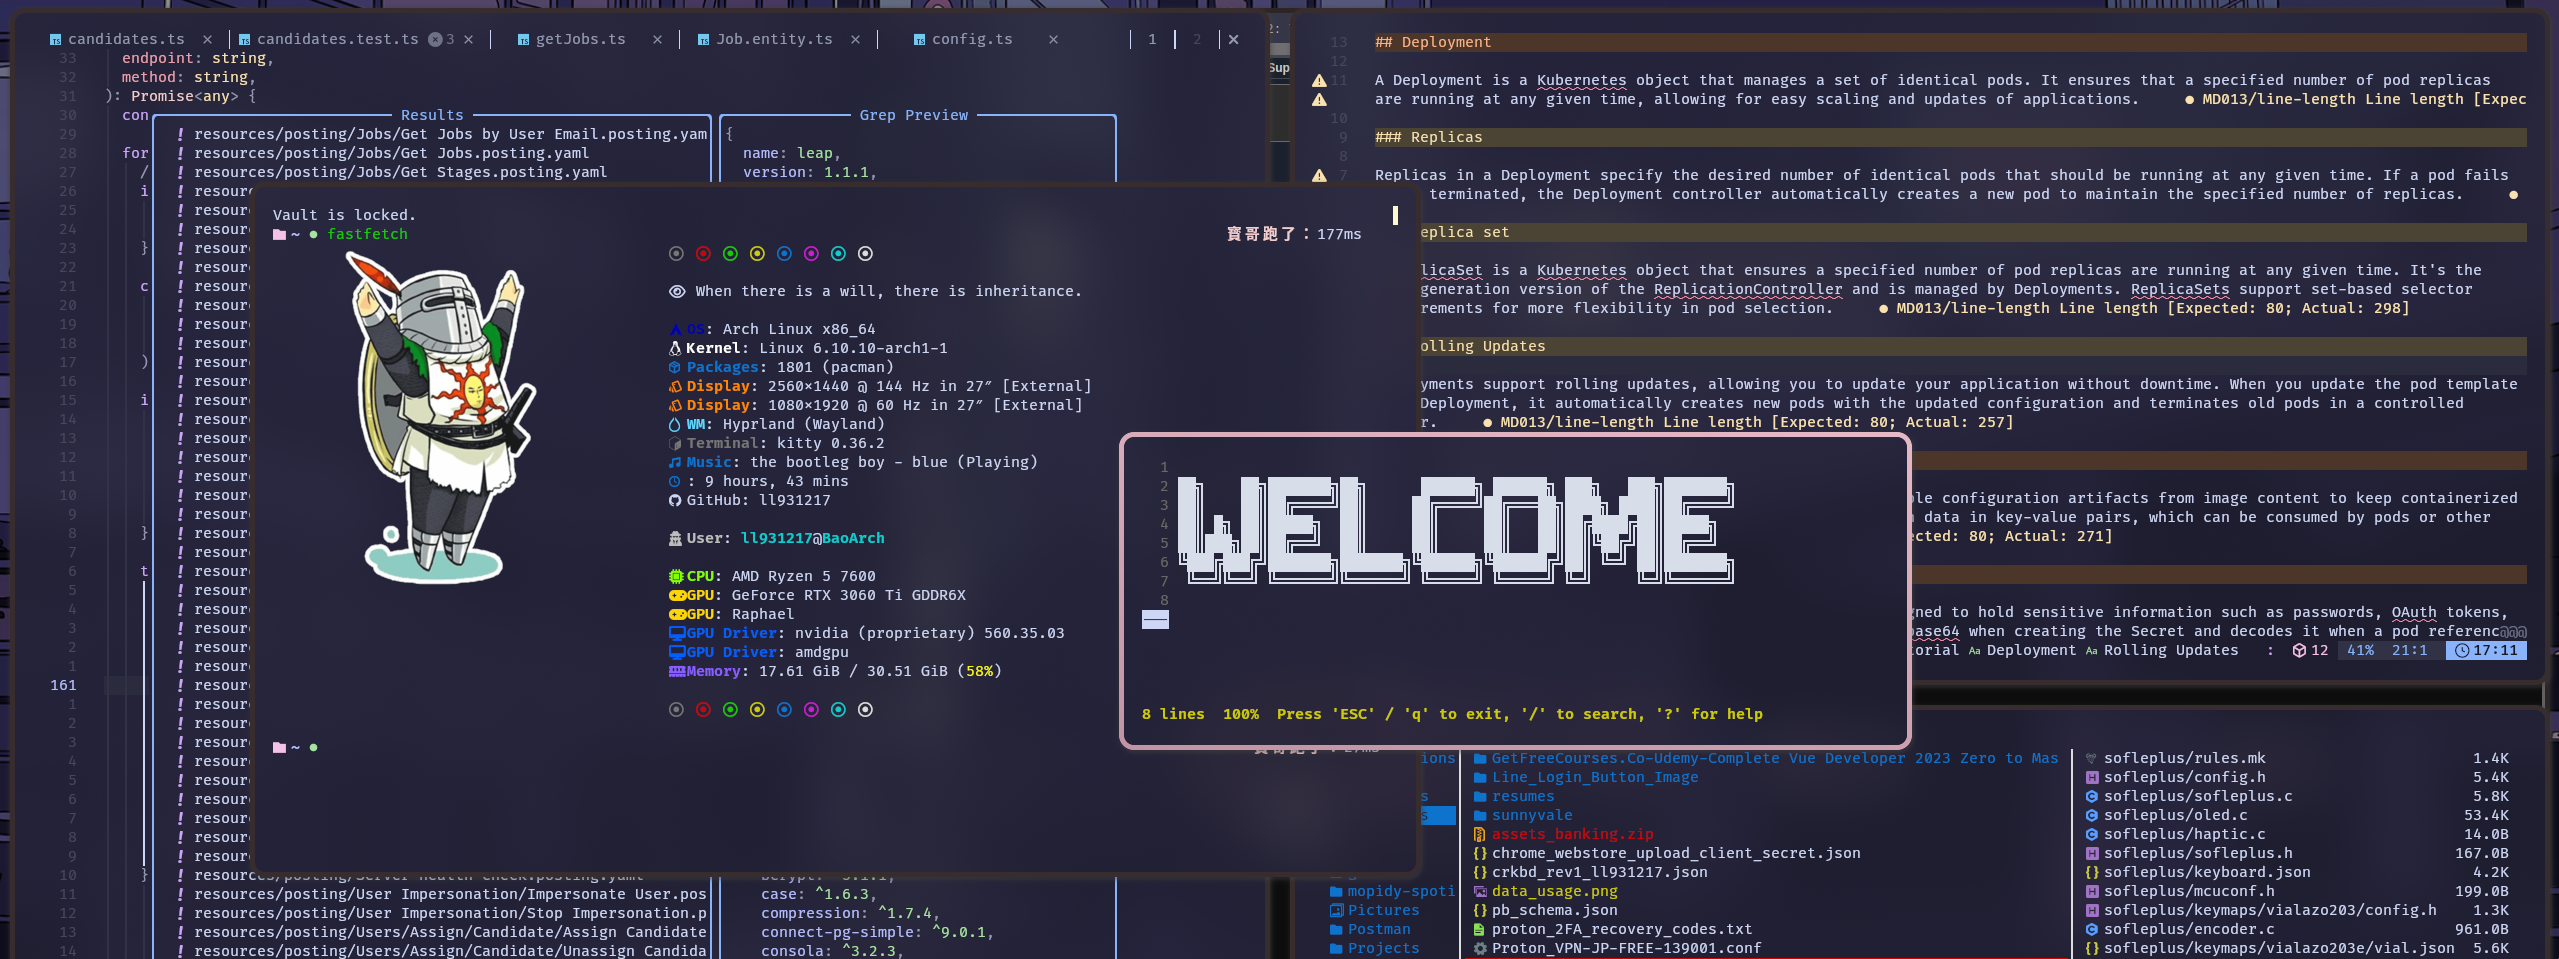Click the C file icon for sofleplus/oled.c

2091,815
